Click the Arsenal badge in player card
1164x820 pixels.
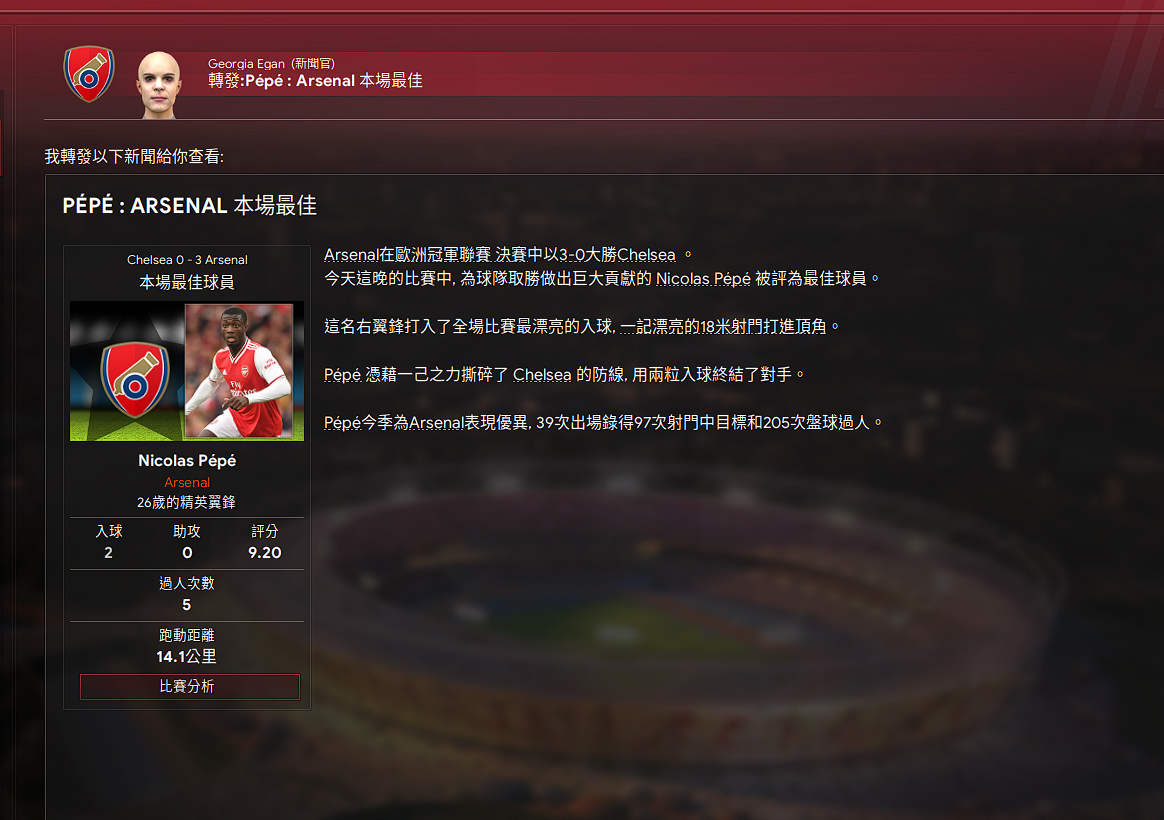(134, 378)
